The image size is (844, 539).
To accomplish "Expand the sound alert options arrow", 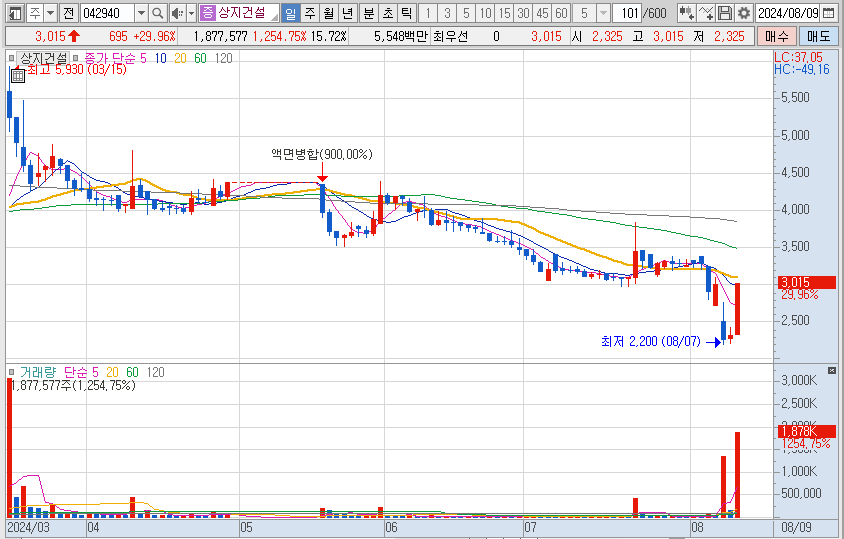I will click(191, 13).
